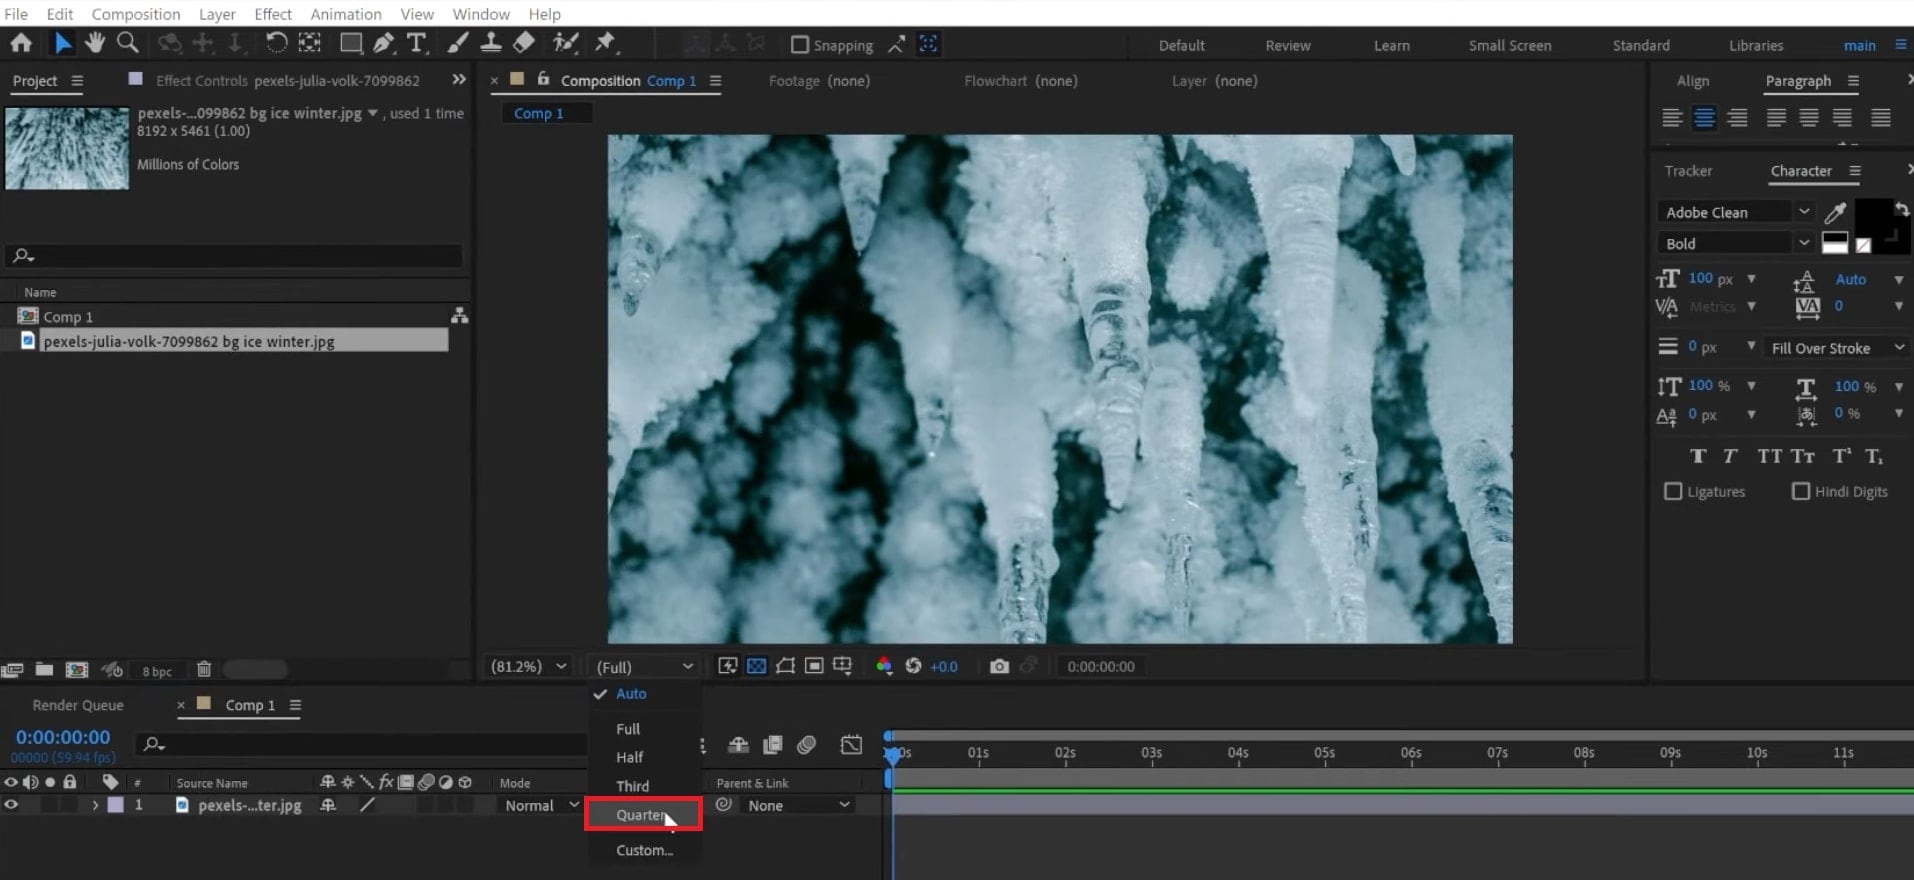This screenshot has height=880, width=1914.
Task: Pick a color with the eyedropper
Action: [1835, 212]
